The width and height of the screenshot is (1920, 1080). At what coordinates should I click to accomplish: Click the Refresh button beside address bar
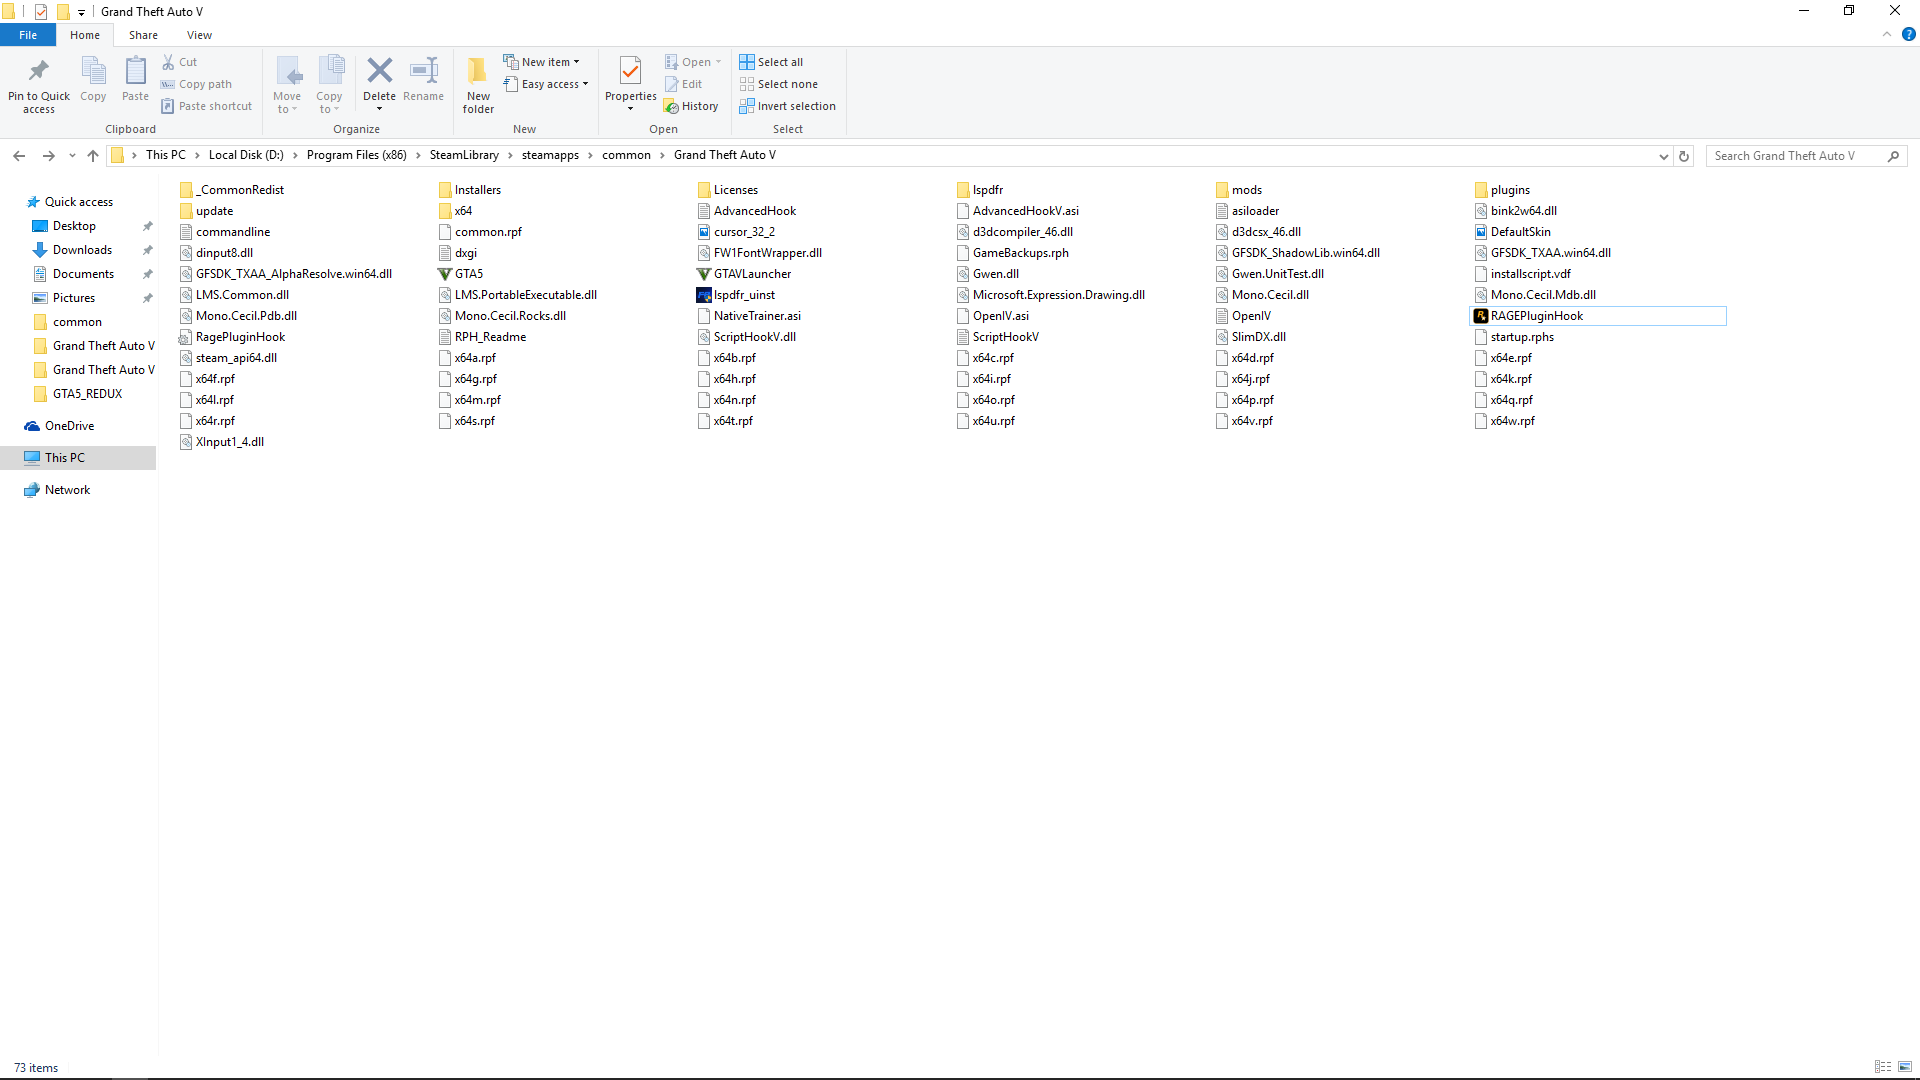click(1684, 156)
